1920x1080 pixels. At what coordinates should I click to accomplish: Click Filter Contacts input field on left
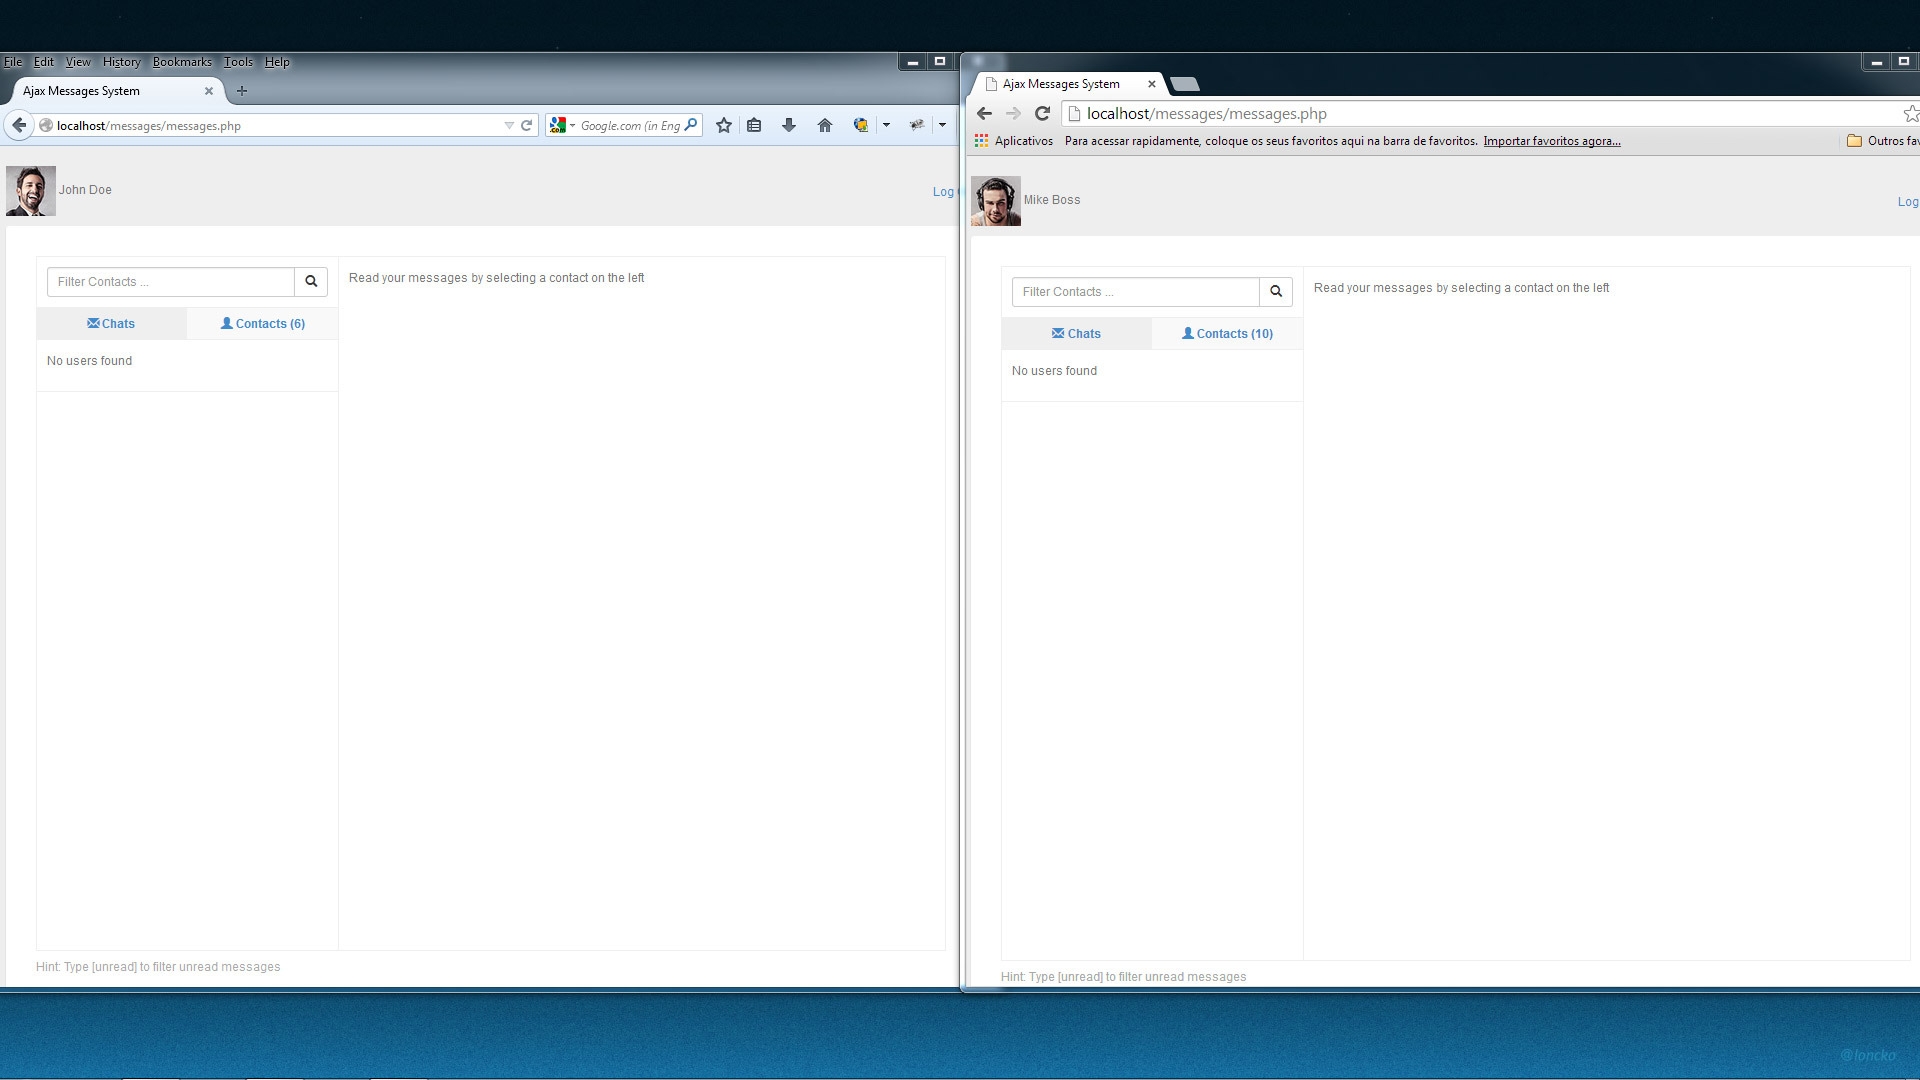pyautogui.click(x=170, y=281)
